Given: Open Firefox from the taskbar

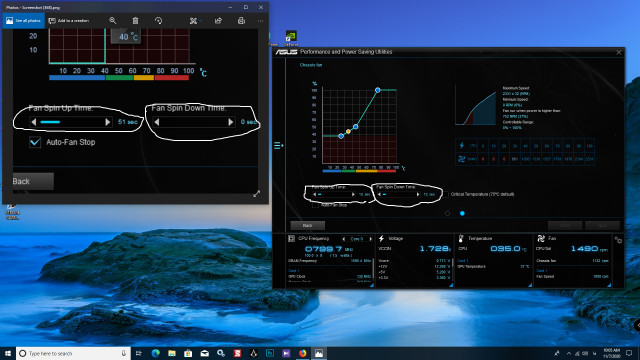Looking at the screenshot, I should [x=302, y=353].
